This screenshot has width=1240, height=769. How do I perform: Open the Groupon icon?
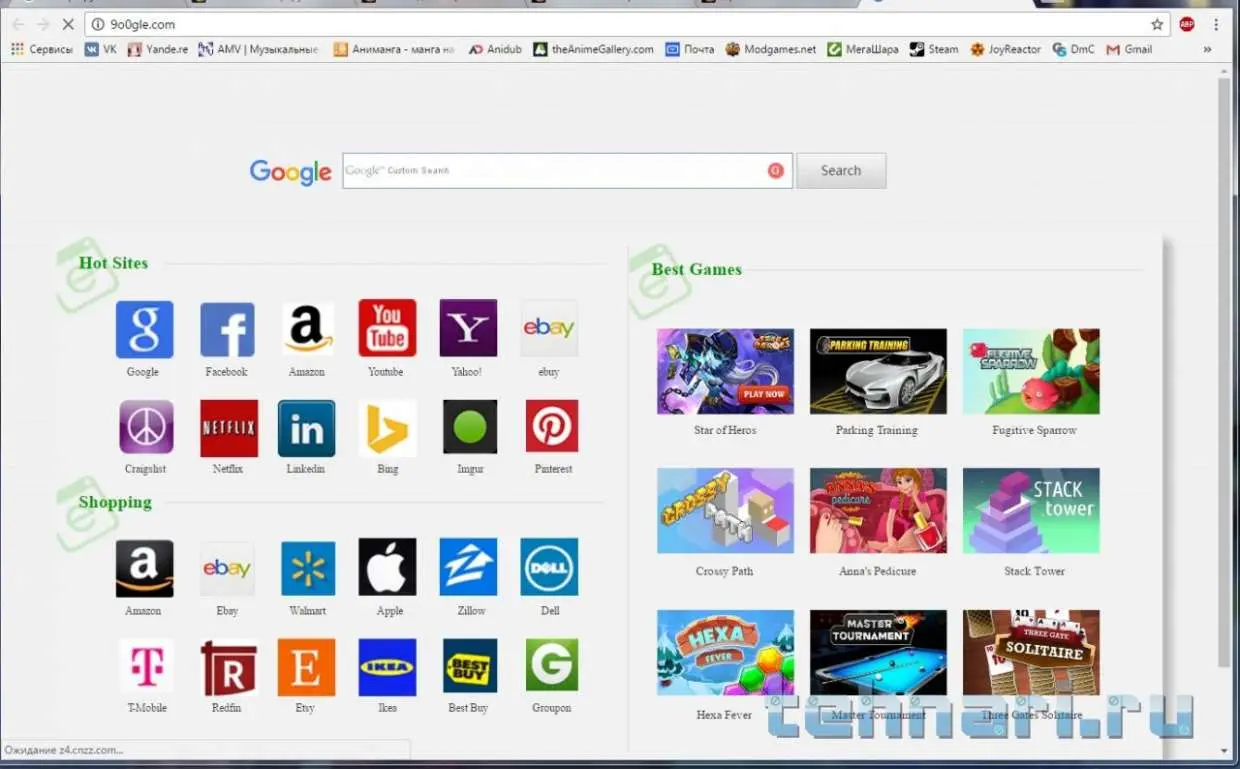coord(552,666)
